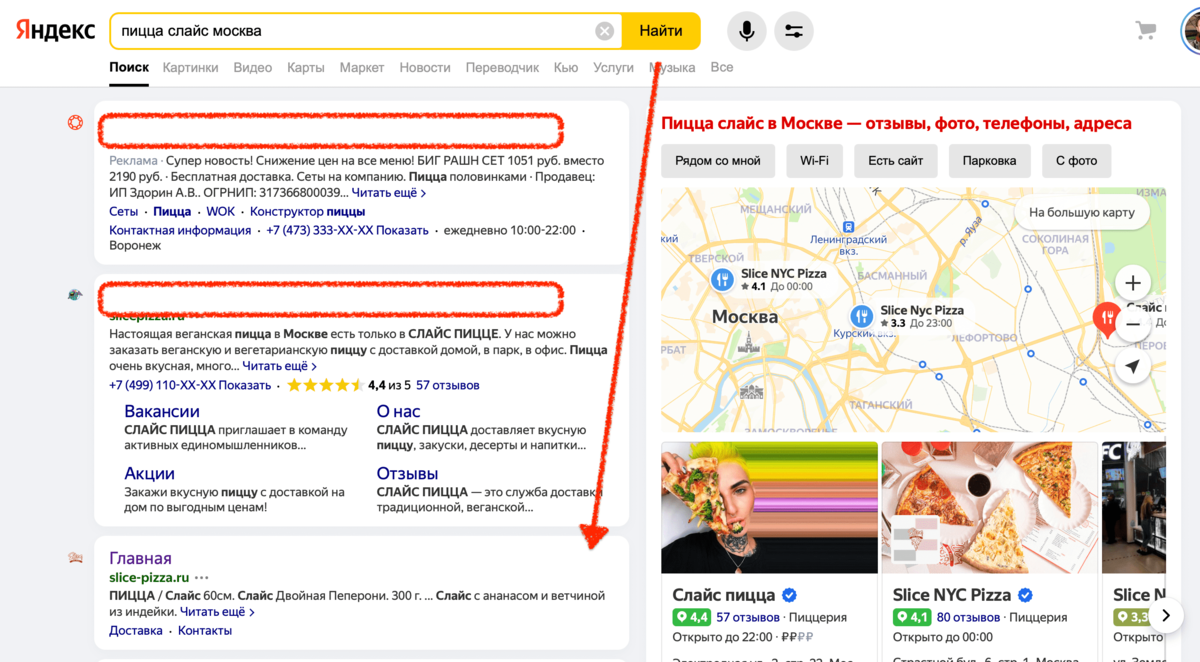Switch to the Кью tab
Screen dimensions: 1200x662
point(566,68)
